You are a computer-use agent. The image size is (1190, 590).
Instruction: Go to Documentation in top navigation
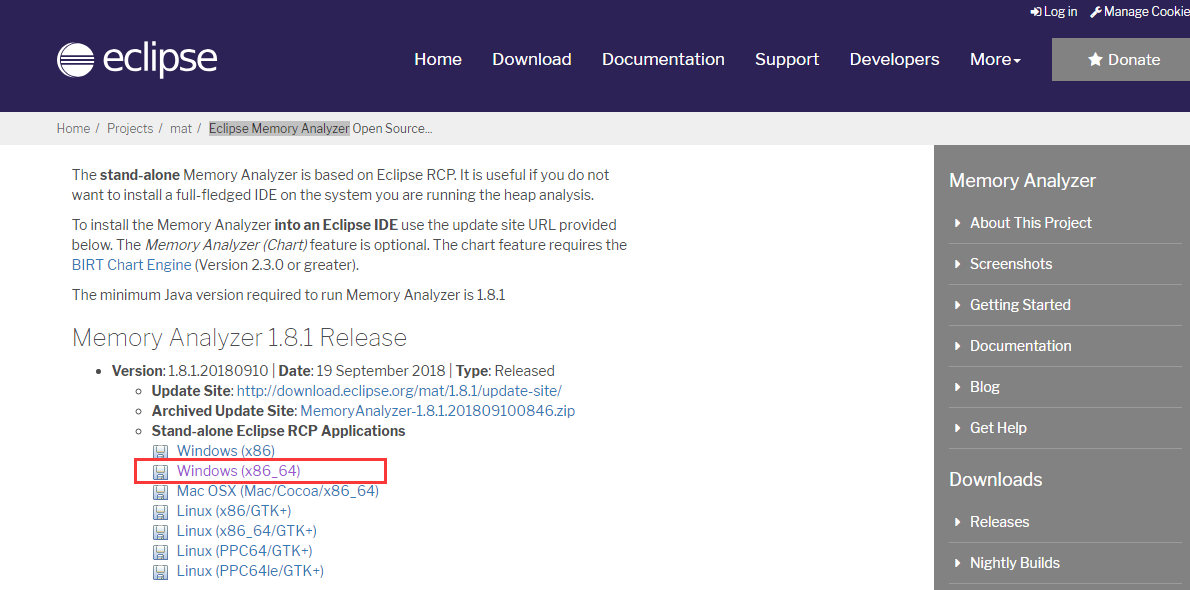click(663, 59)
